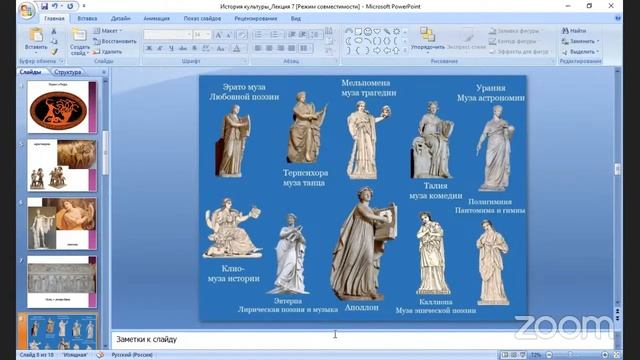Toggle bold (Ж) formatting
Image resolution: width=640 pixels, height=360 pixels.
click(x=149, y=49)
